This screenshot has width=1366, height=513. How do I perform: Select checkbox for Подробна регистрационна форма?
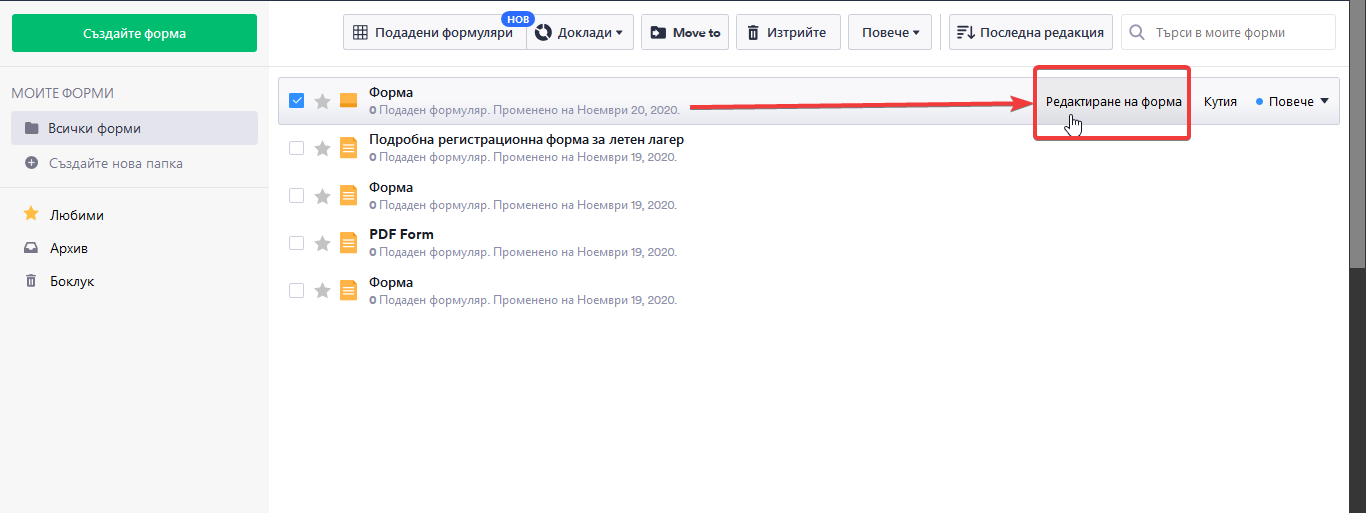coord(296,148)
